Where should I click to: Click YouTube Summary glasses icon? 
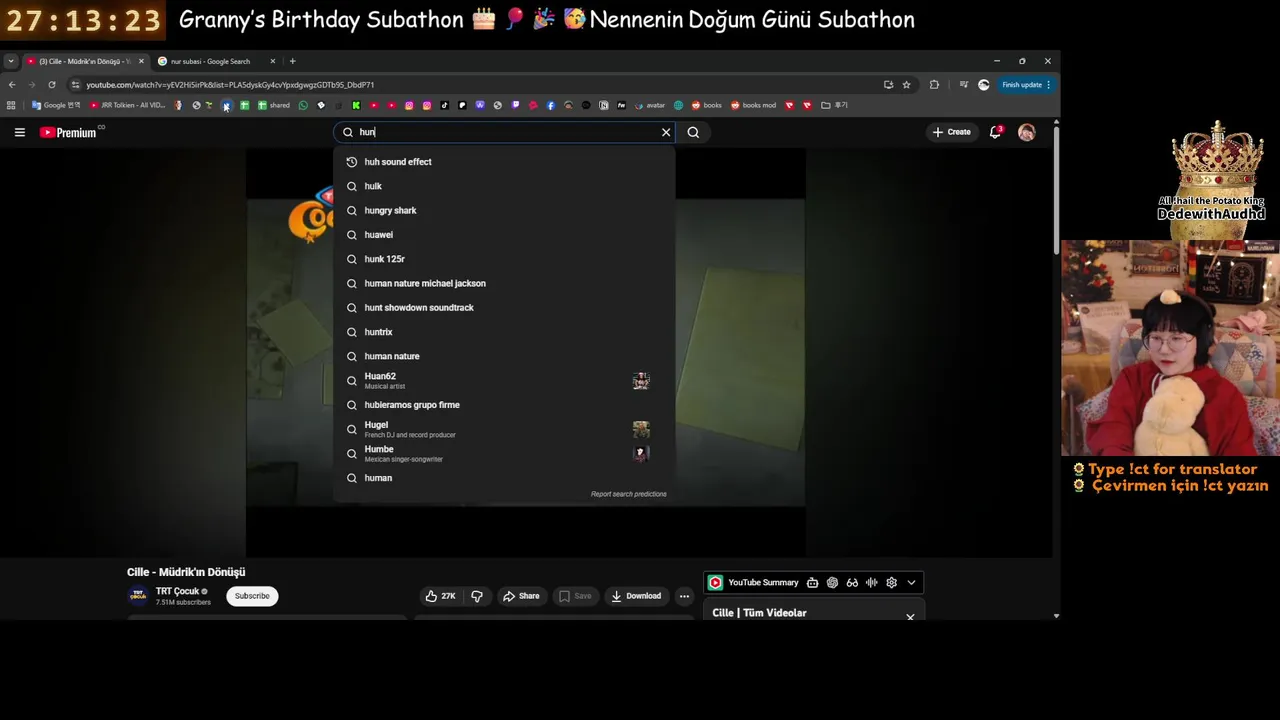click(852, 582)
